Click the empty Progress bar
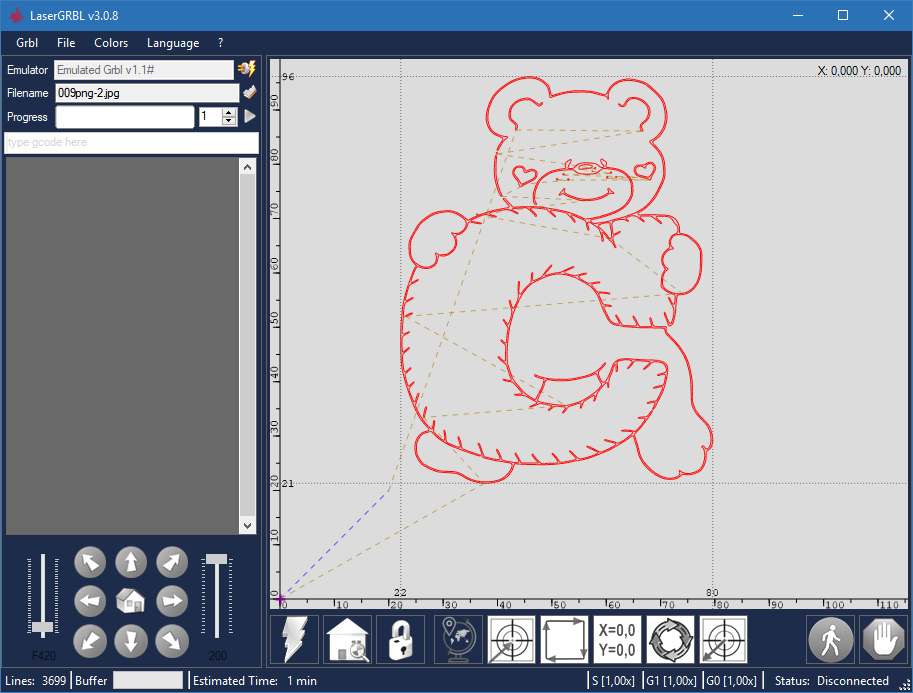 click(x=125, y=117)
